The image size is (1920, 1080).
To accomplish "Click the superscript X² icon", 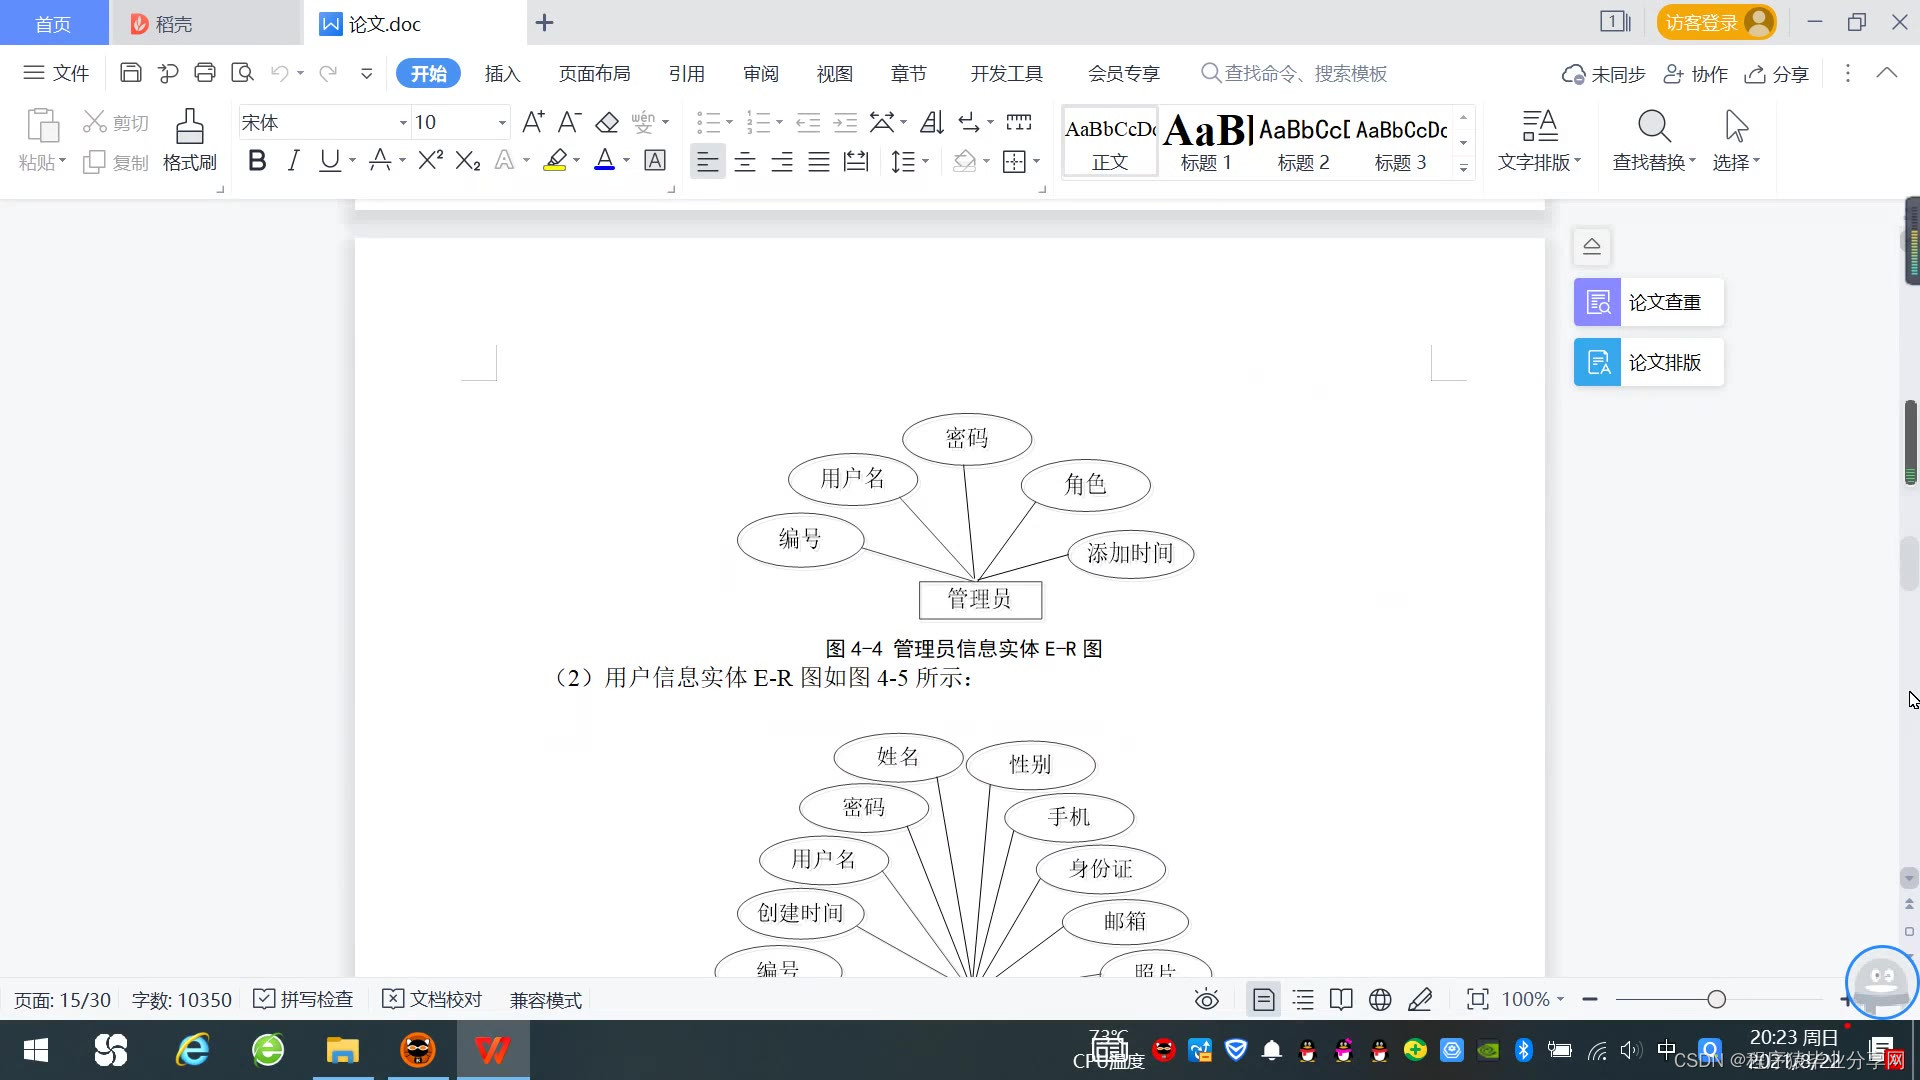I will (430, 161).
